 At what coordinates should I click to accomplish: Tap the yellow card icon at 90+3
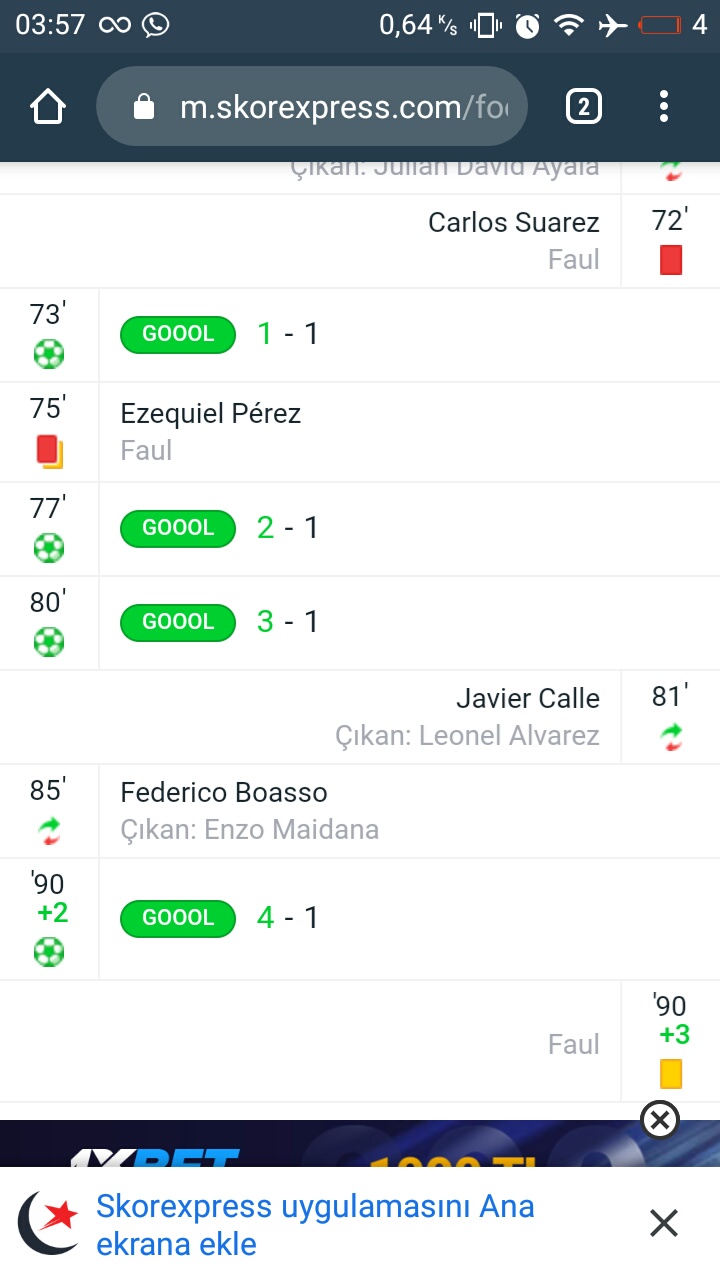pyautogui.click(x=671, y=1074)
